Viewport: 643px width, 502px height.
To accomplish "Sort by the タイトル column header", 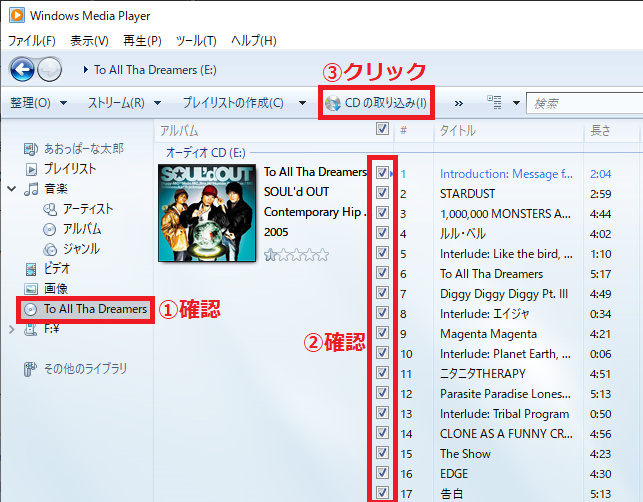I will [x=508, y=131].
